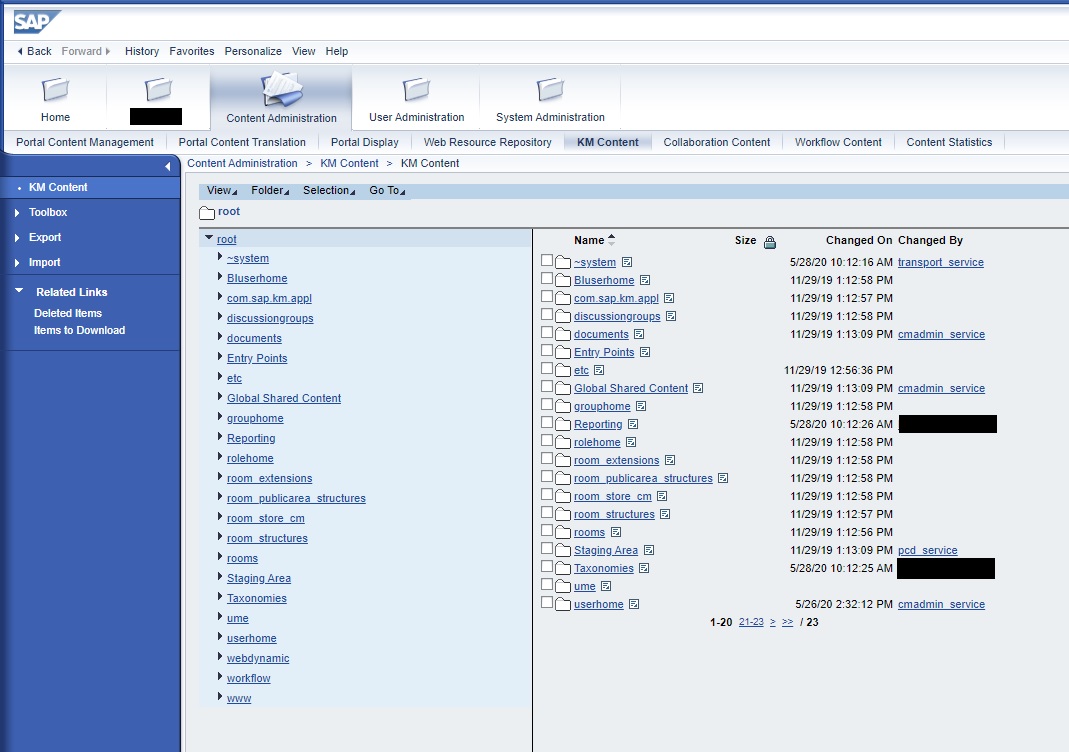Screen dimensions: 1069x752
Task: Open context menu icon beside etc row
Action: point(599,370)
